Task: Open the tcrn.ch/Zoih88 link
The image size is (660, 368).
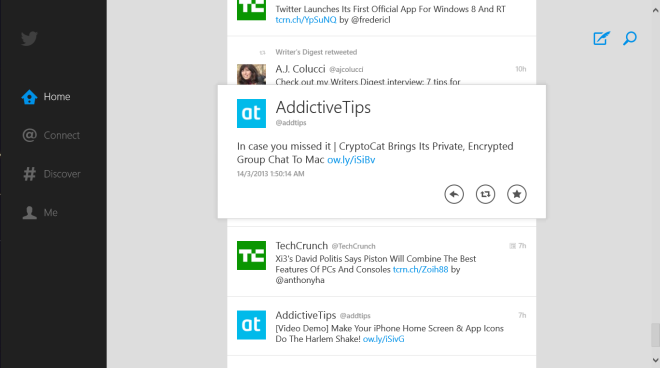Action: (420, 269)
